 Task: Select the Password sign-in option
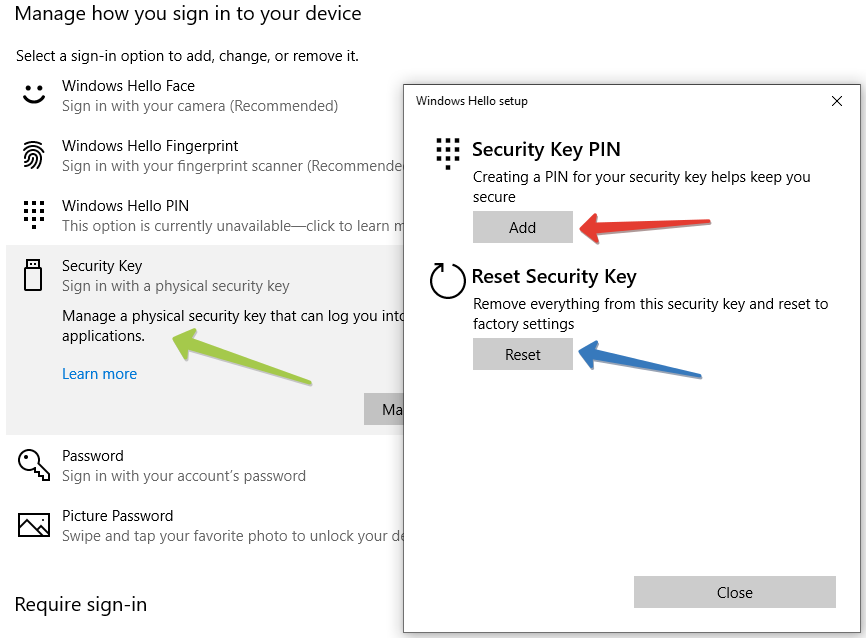point(205,466)
